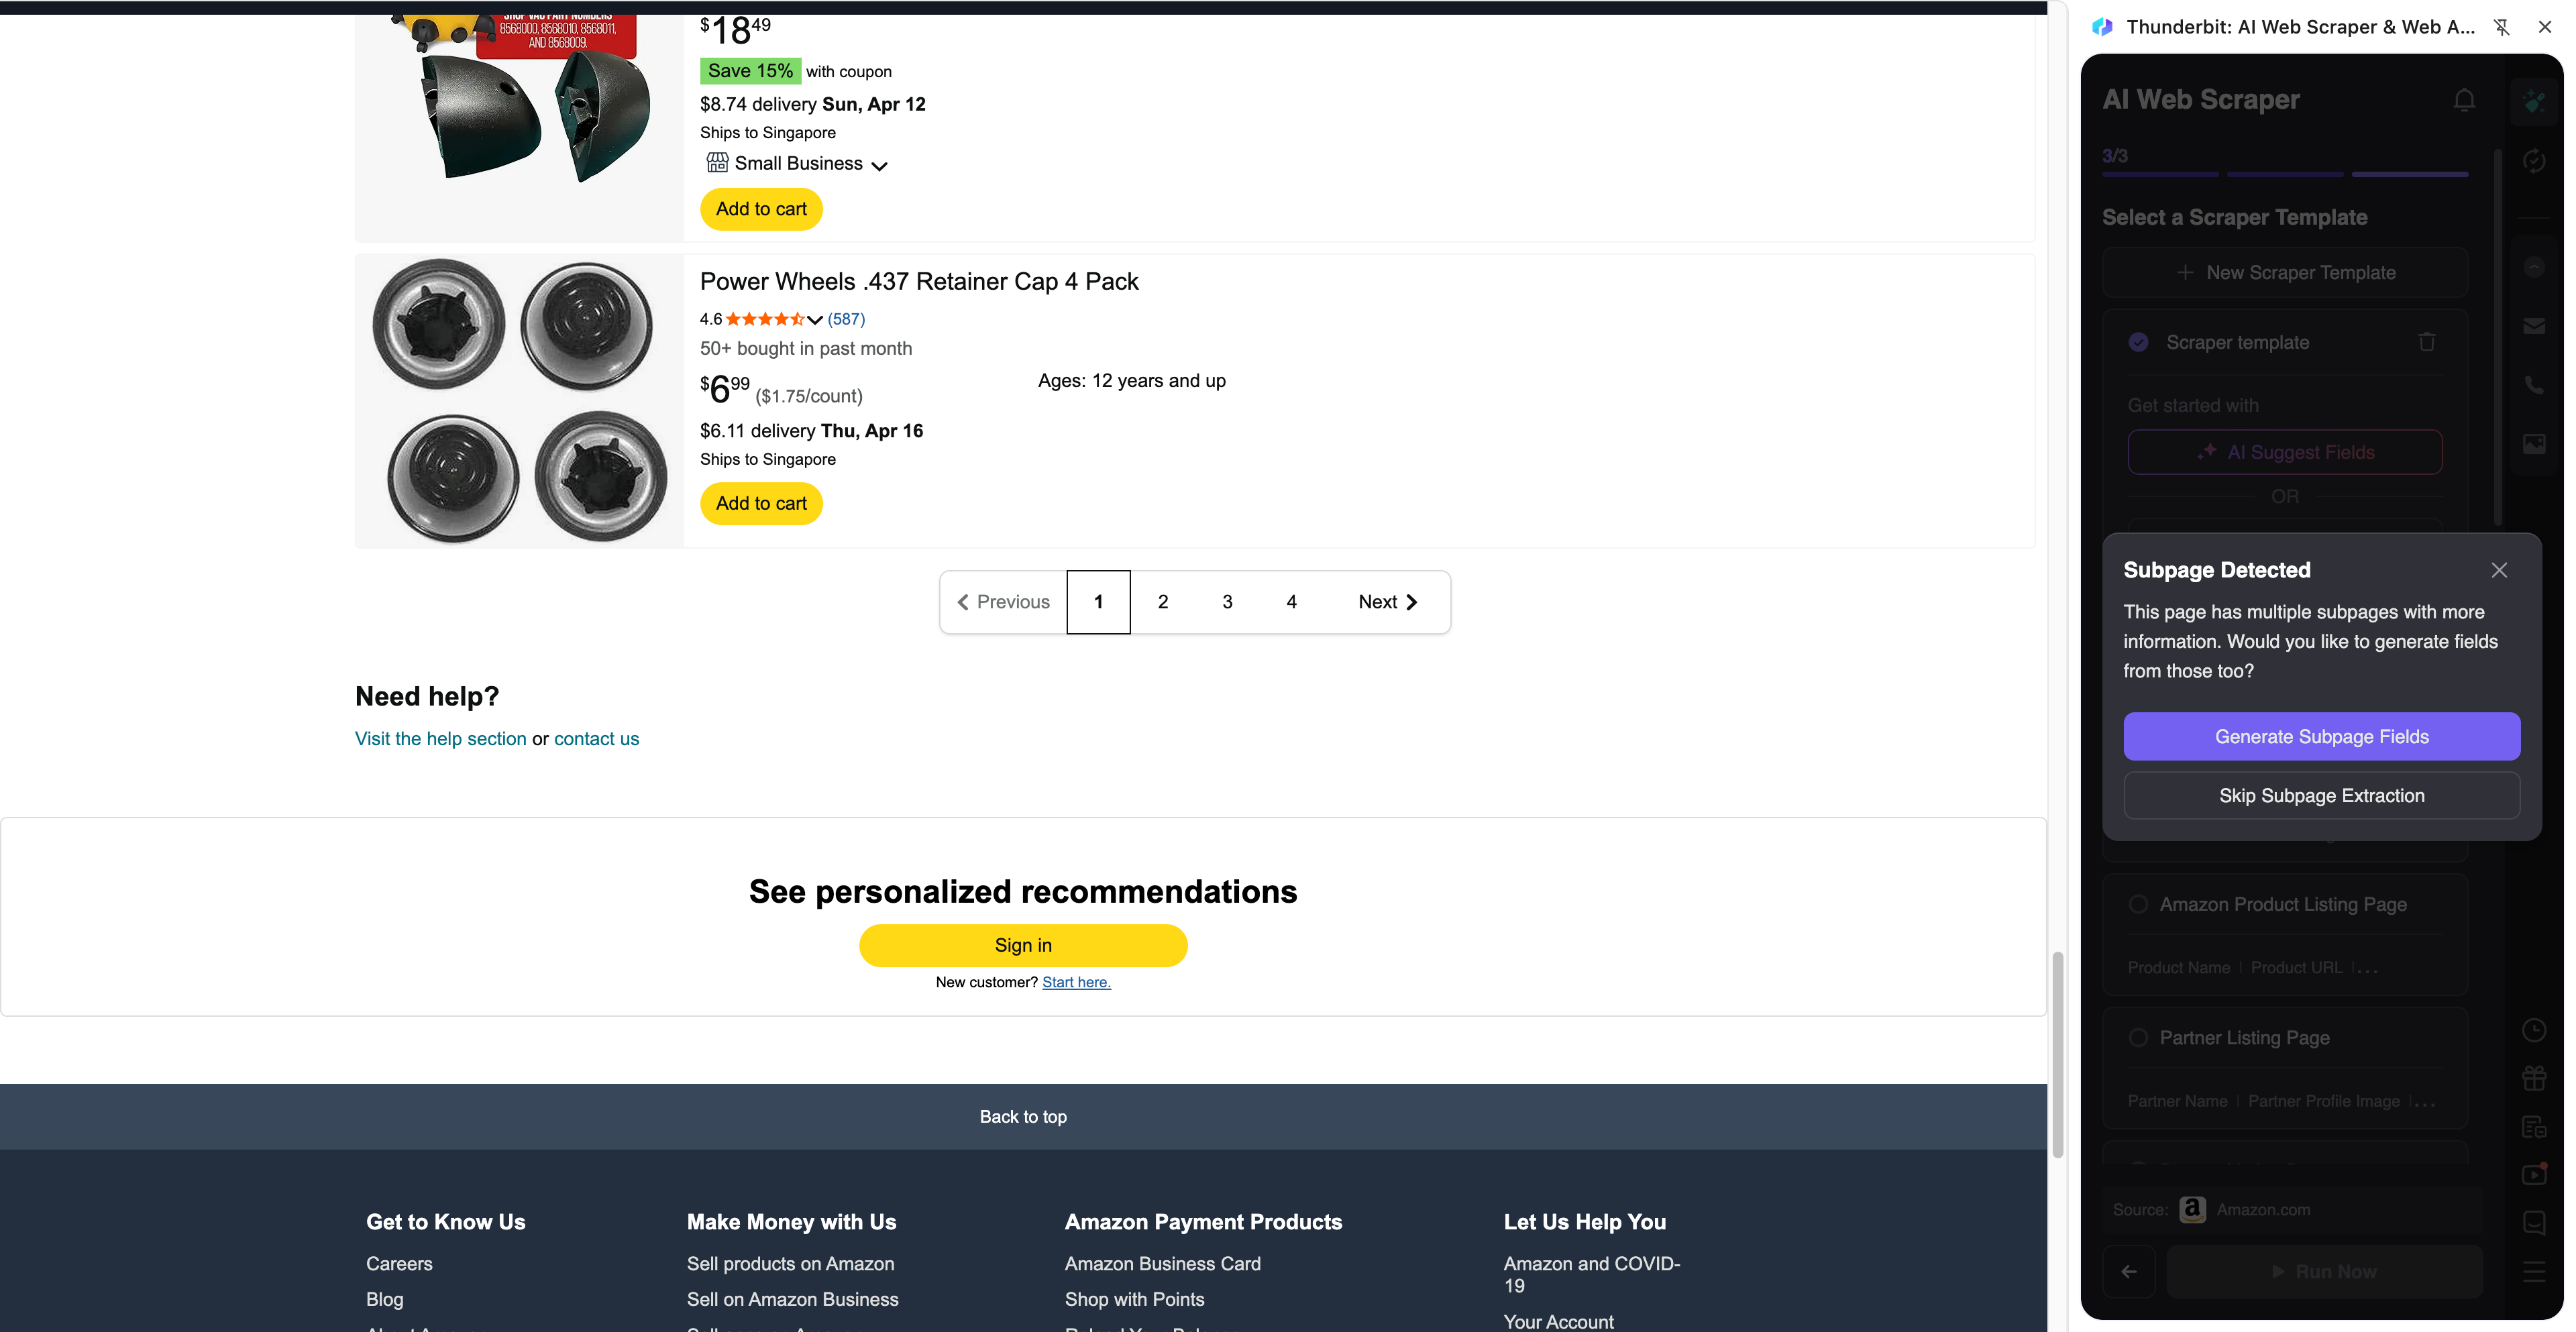
Task: Open the gift rewards icon in sidebar
Action: point(2534,1078)
